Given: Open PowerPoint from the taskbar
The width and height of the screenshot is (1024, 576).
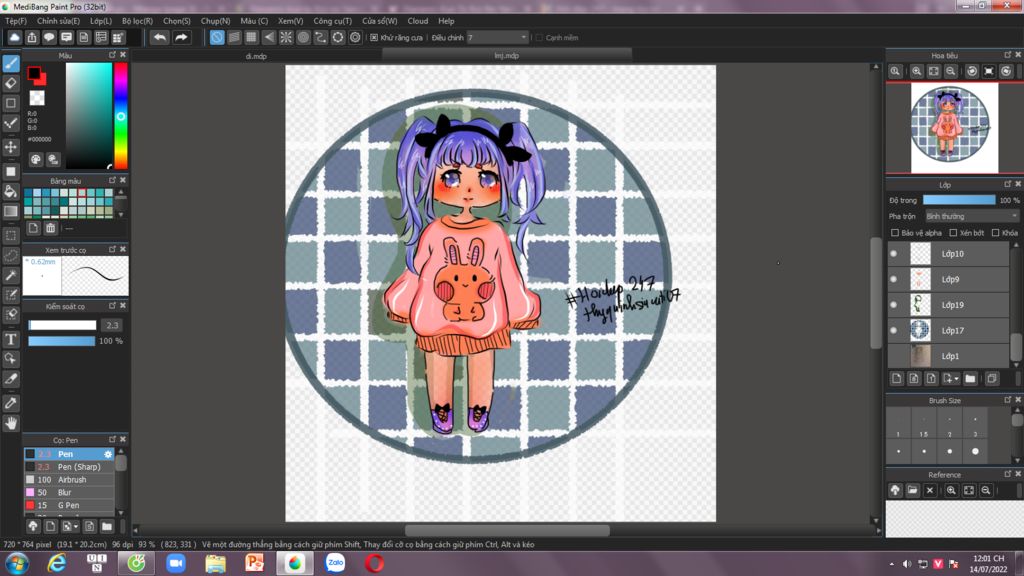Looking at the screenshot, I should [x=255, y=562].
